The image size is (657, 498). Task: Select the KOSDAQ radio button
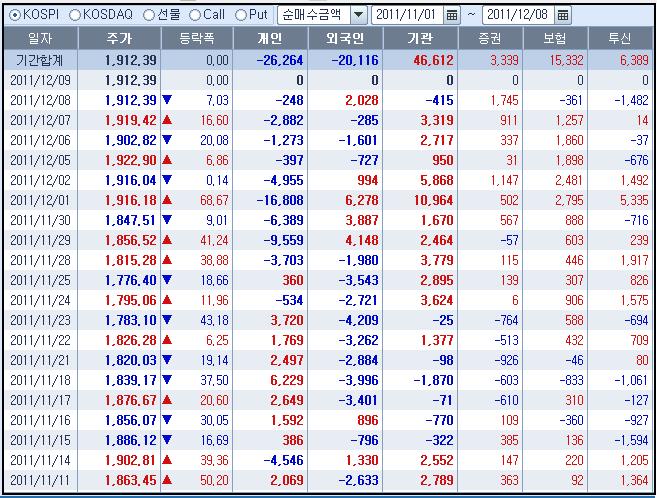75,15
